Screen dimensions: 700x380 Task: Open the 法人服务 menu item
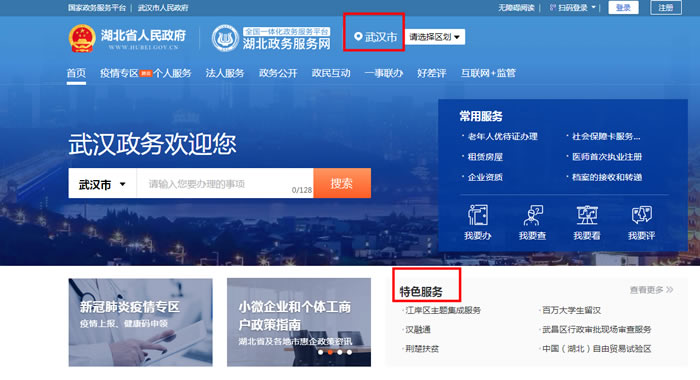coord(225,73)
